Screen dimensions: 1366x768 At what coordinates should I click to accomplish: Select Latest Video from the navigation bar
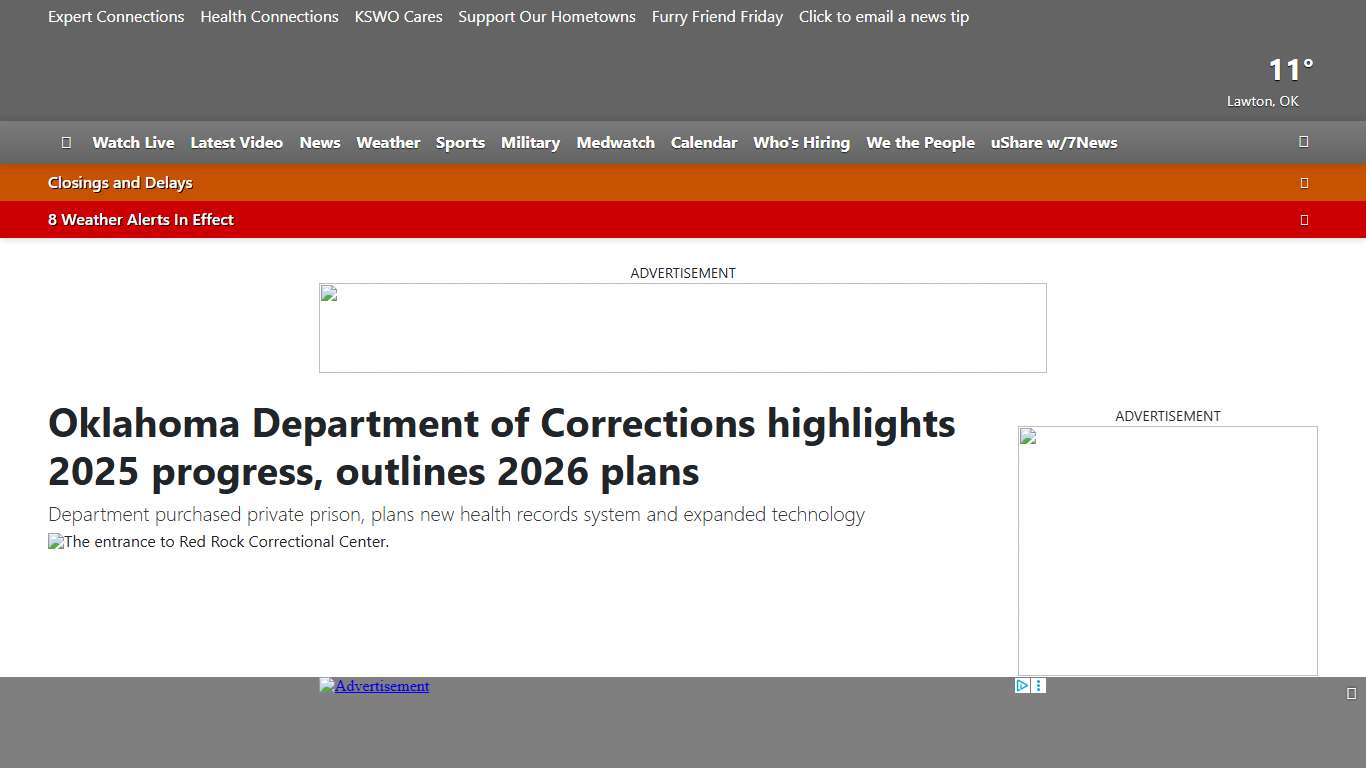pos(237,142)
